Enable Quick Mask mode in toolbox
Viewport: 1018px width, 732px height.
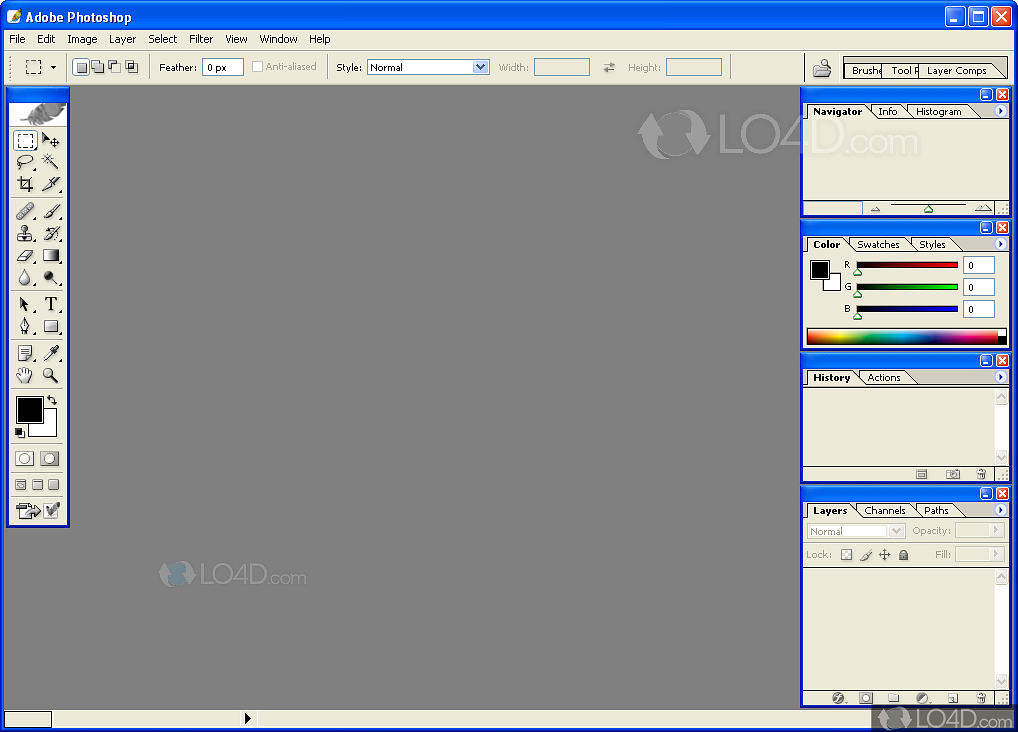click(49, 459)
